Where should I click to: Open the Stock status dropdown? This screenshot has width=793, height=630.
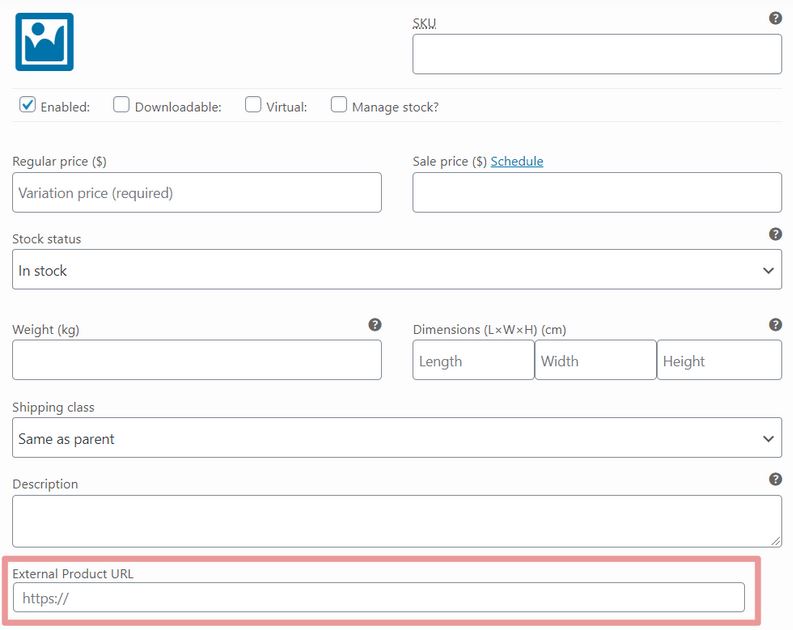tap(397, 269)
